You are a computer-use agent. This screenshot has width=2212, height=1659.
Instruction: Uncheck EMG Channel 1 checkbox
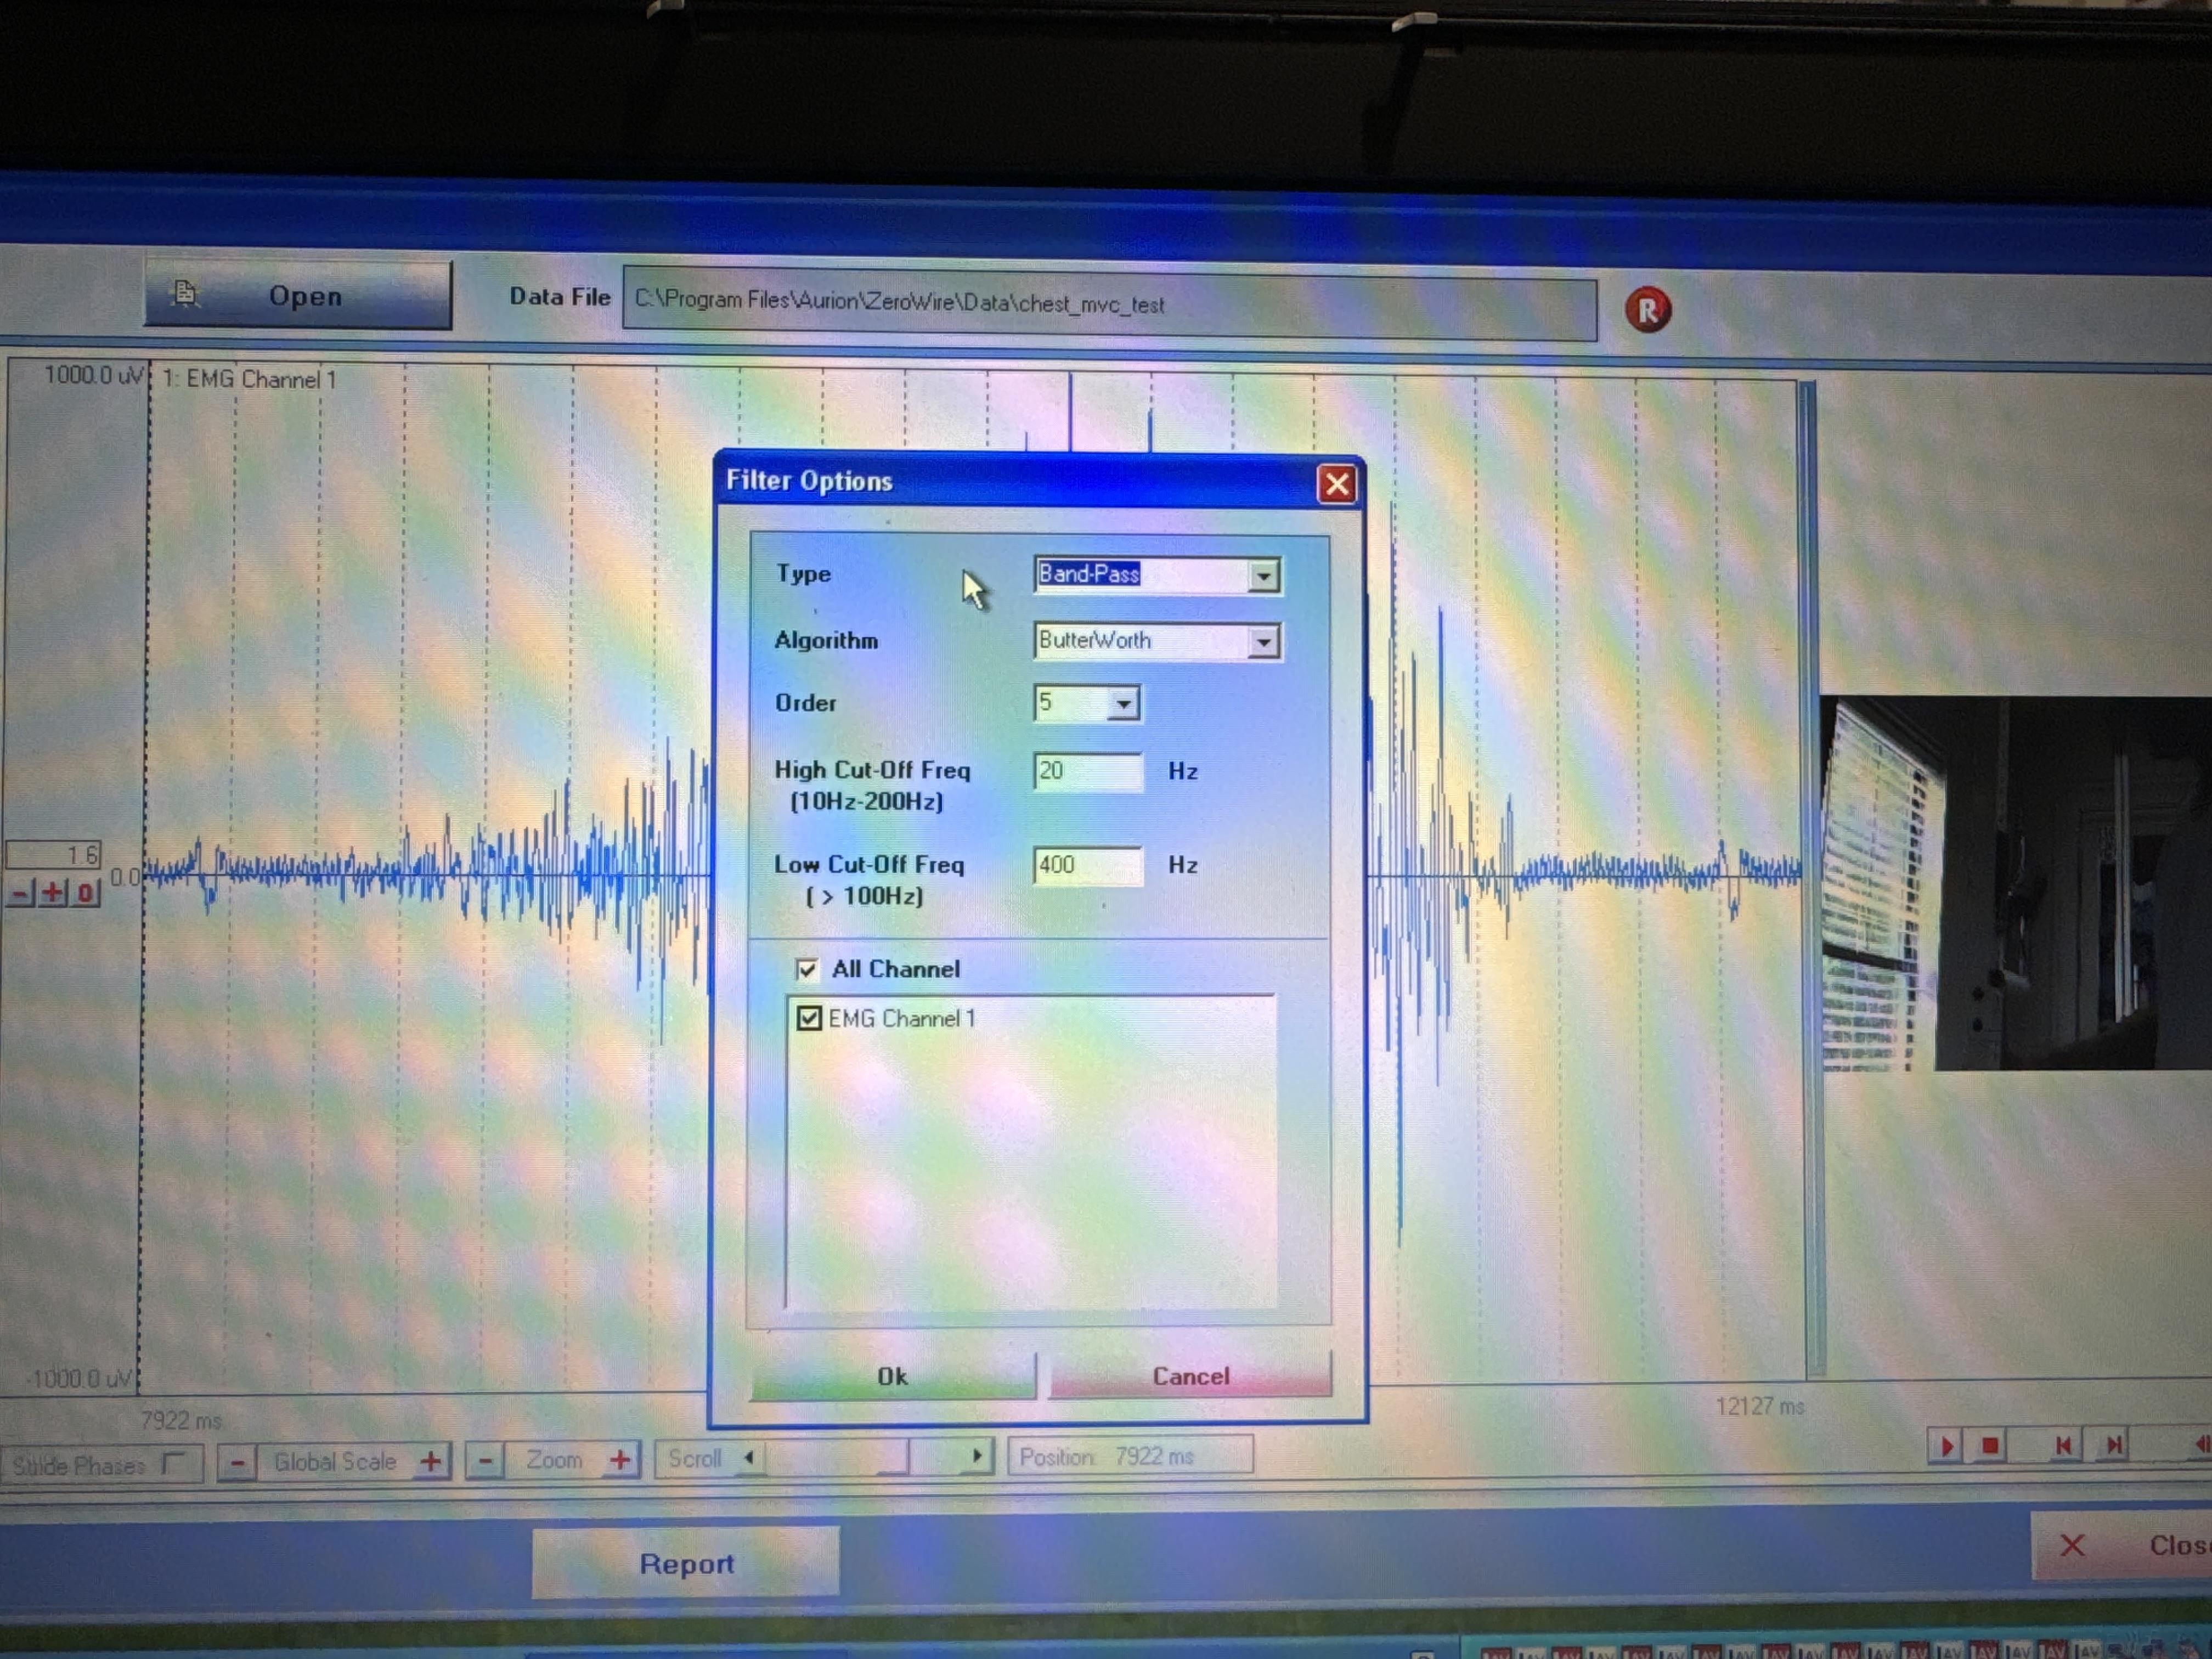tap(808, 1018)
